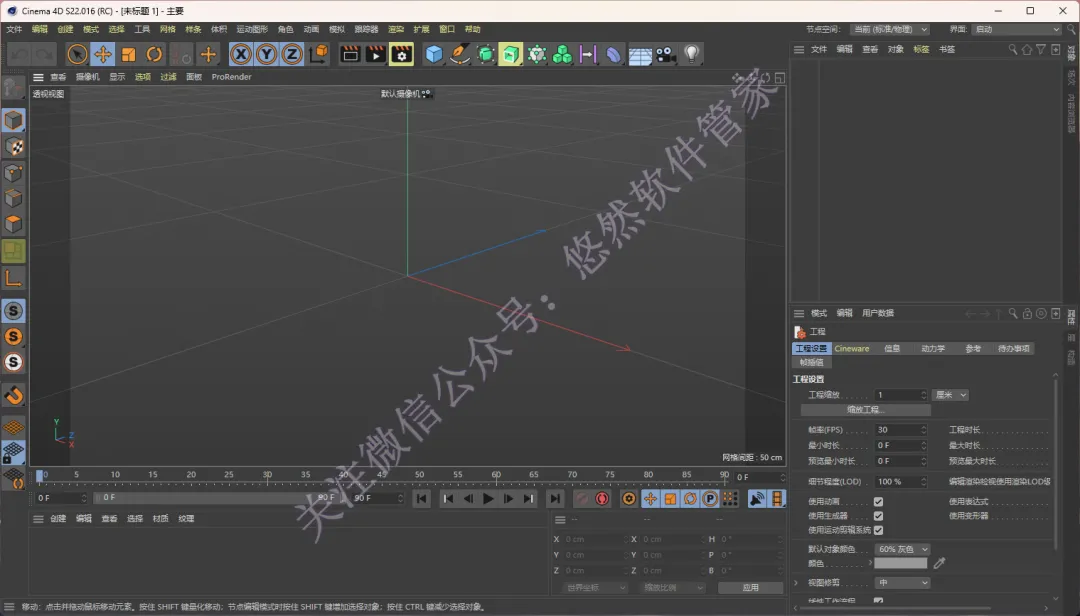Add a Floor environment object icon

[640, 54]
